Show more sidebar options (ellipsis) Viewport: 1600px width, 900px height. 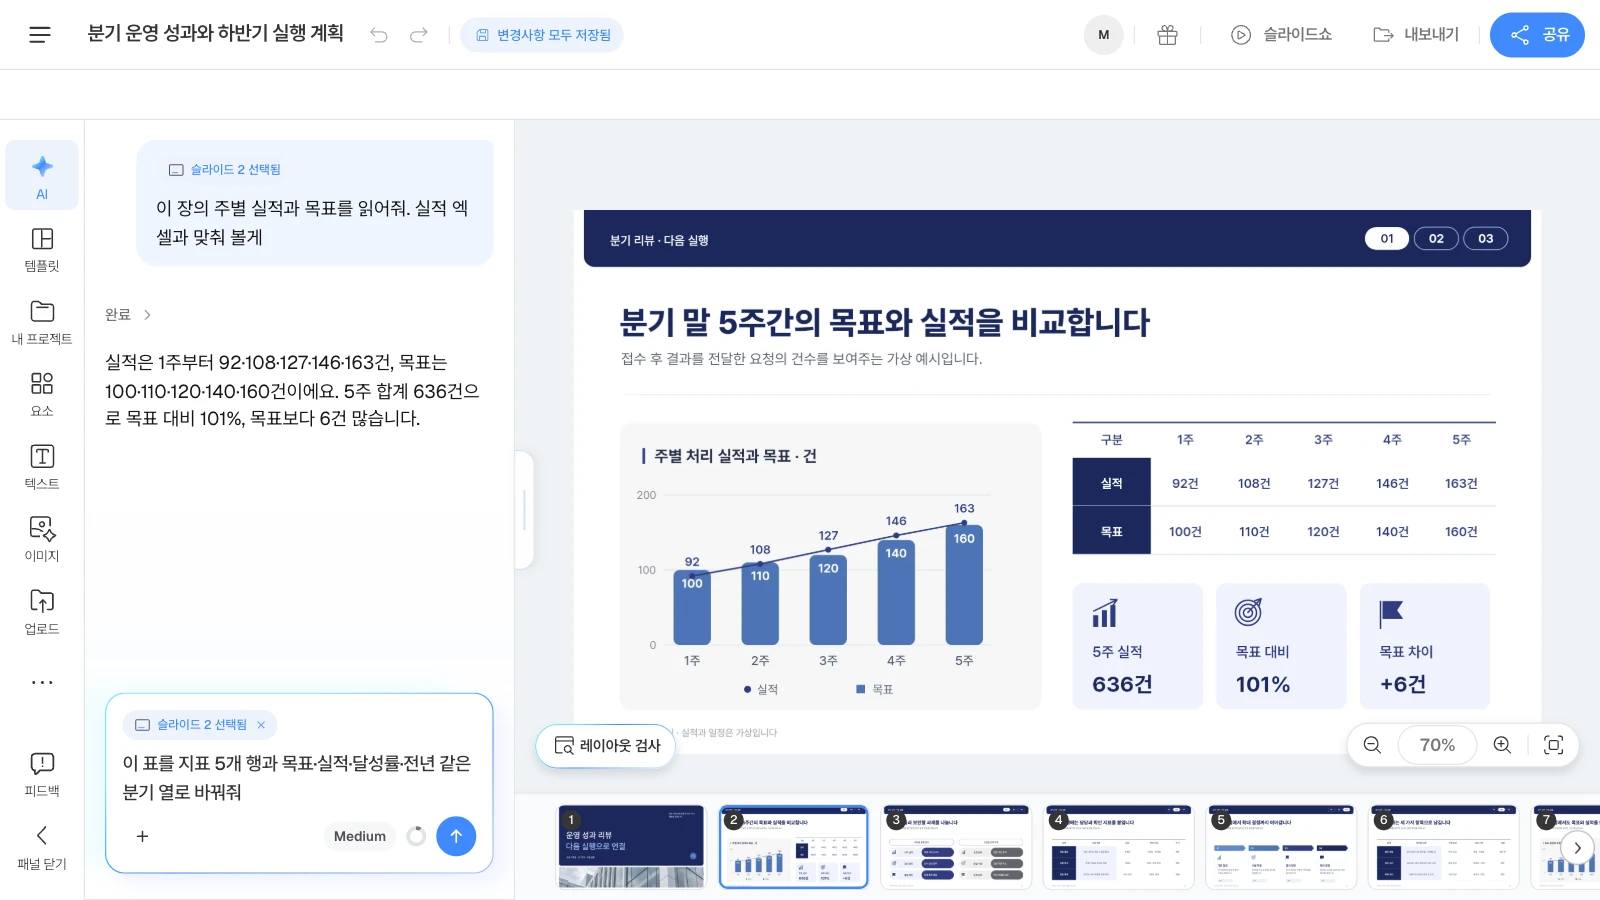(42, 682)
